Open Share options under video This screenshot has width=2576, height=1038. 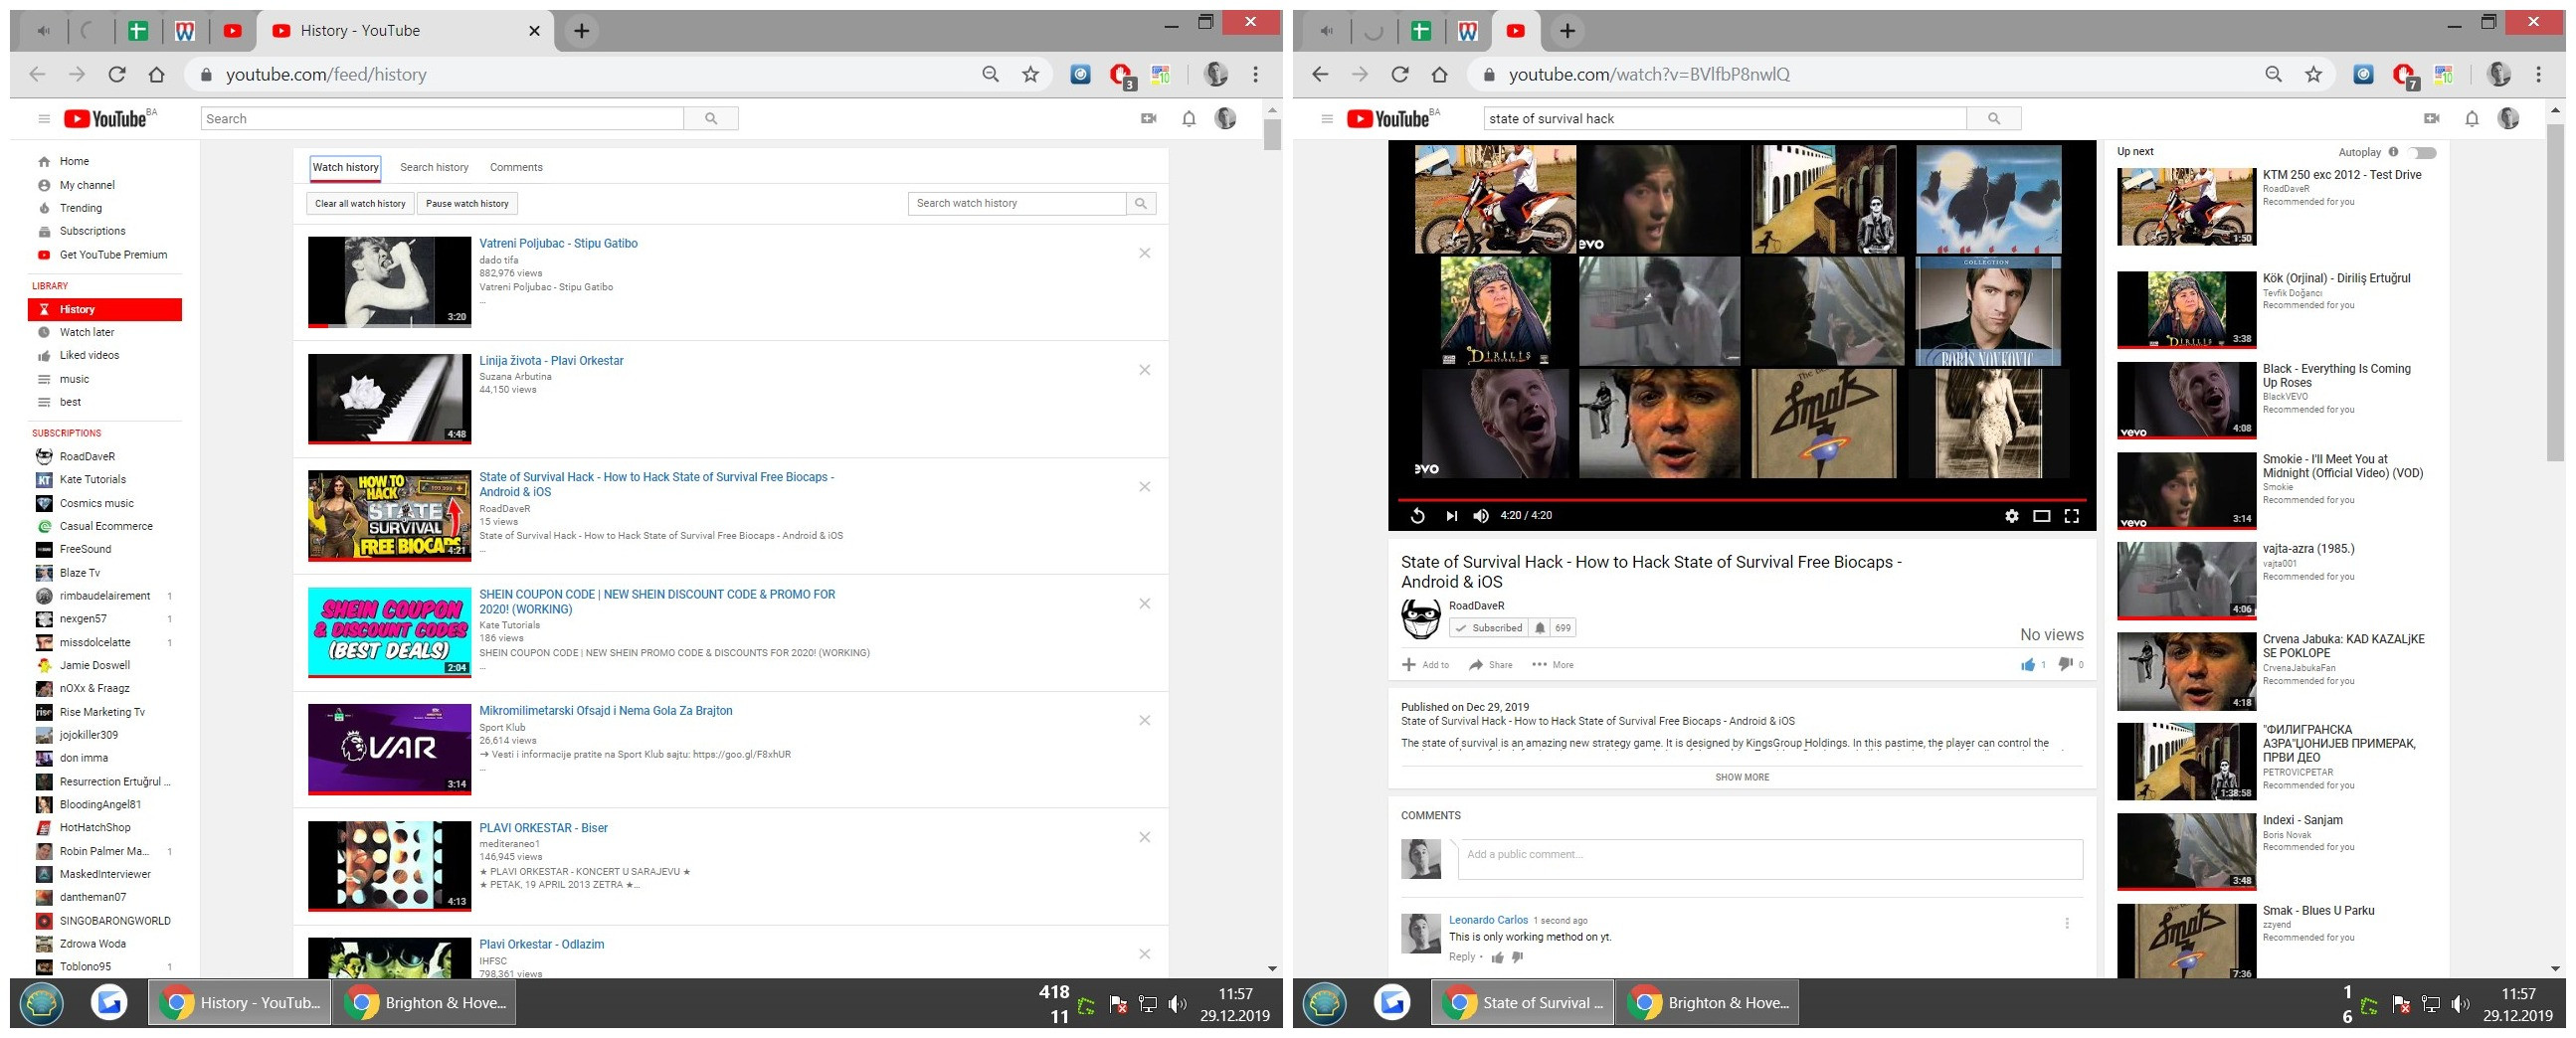click(1490, 665)
